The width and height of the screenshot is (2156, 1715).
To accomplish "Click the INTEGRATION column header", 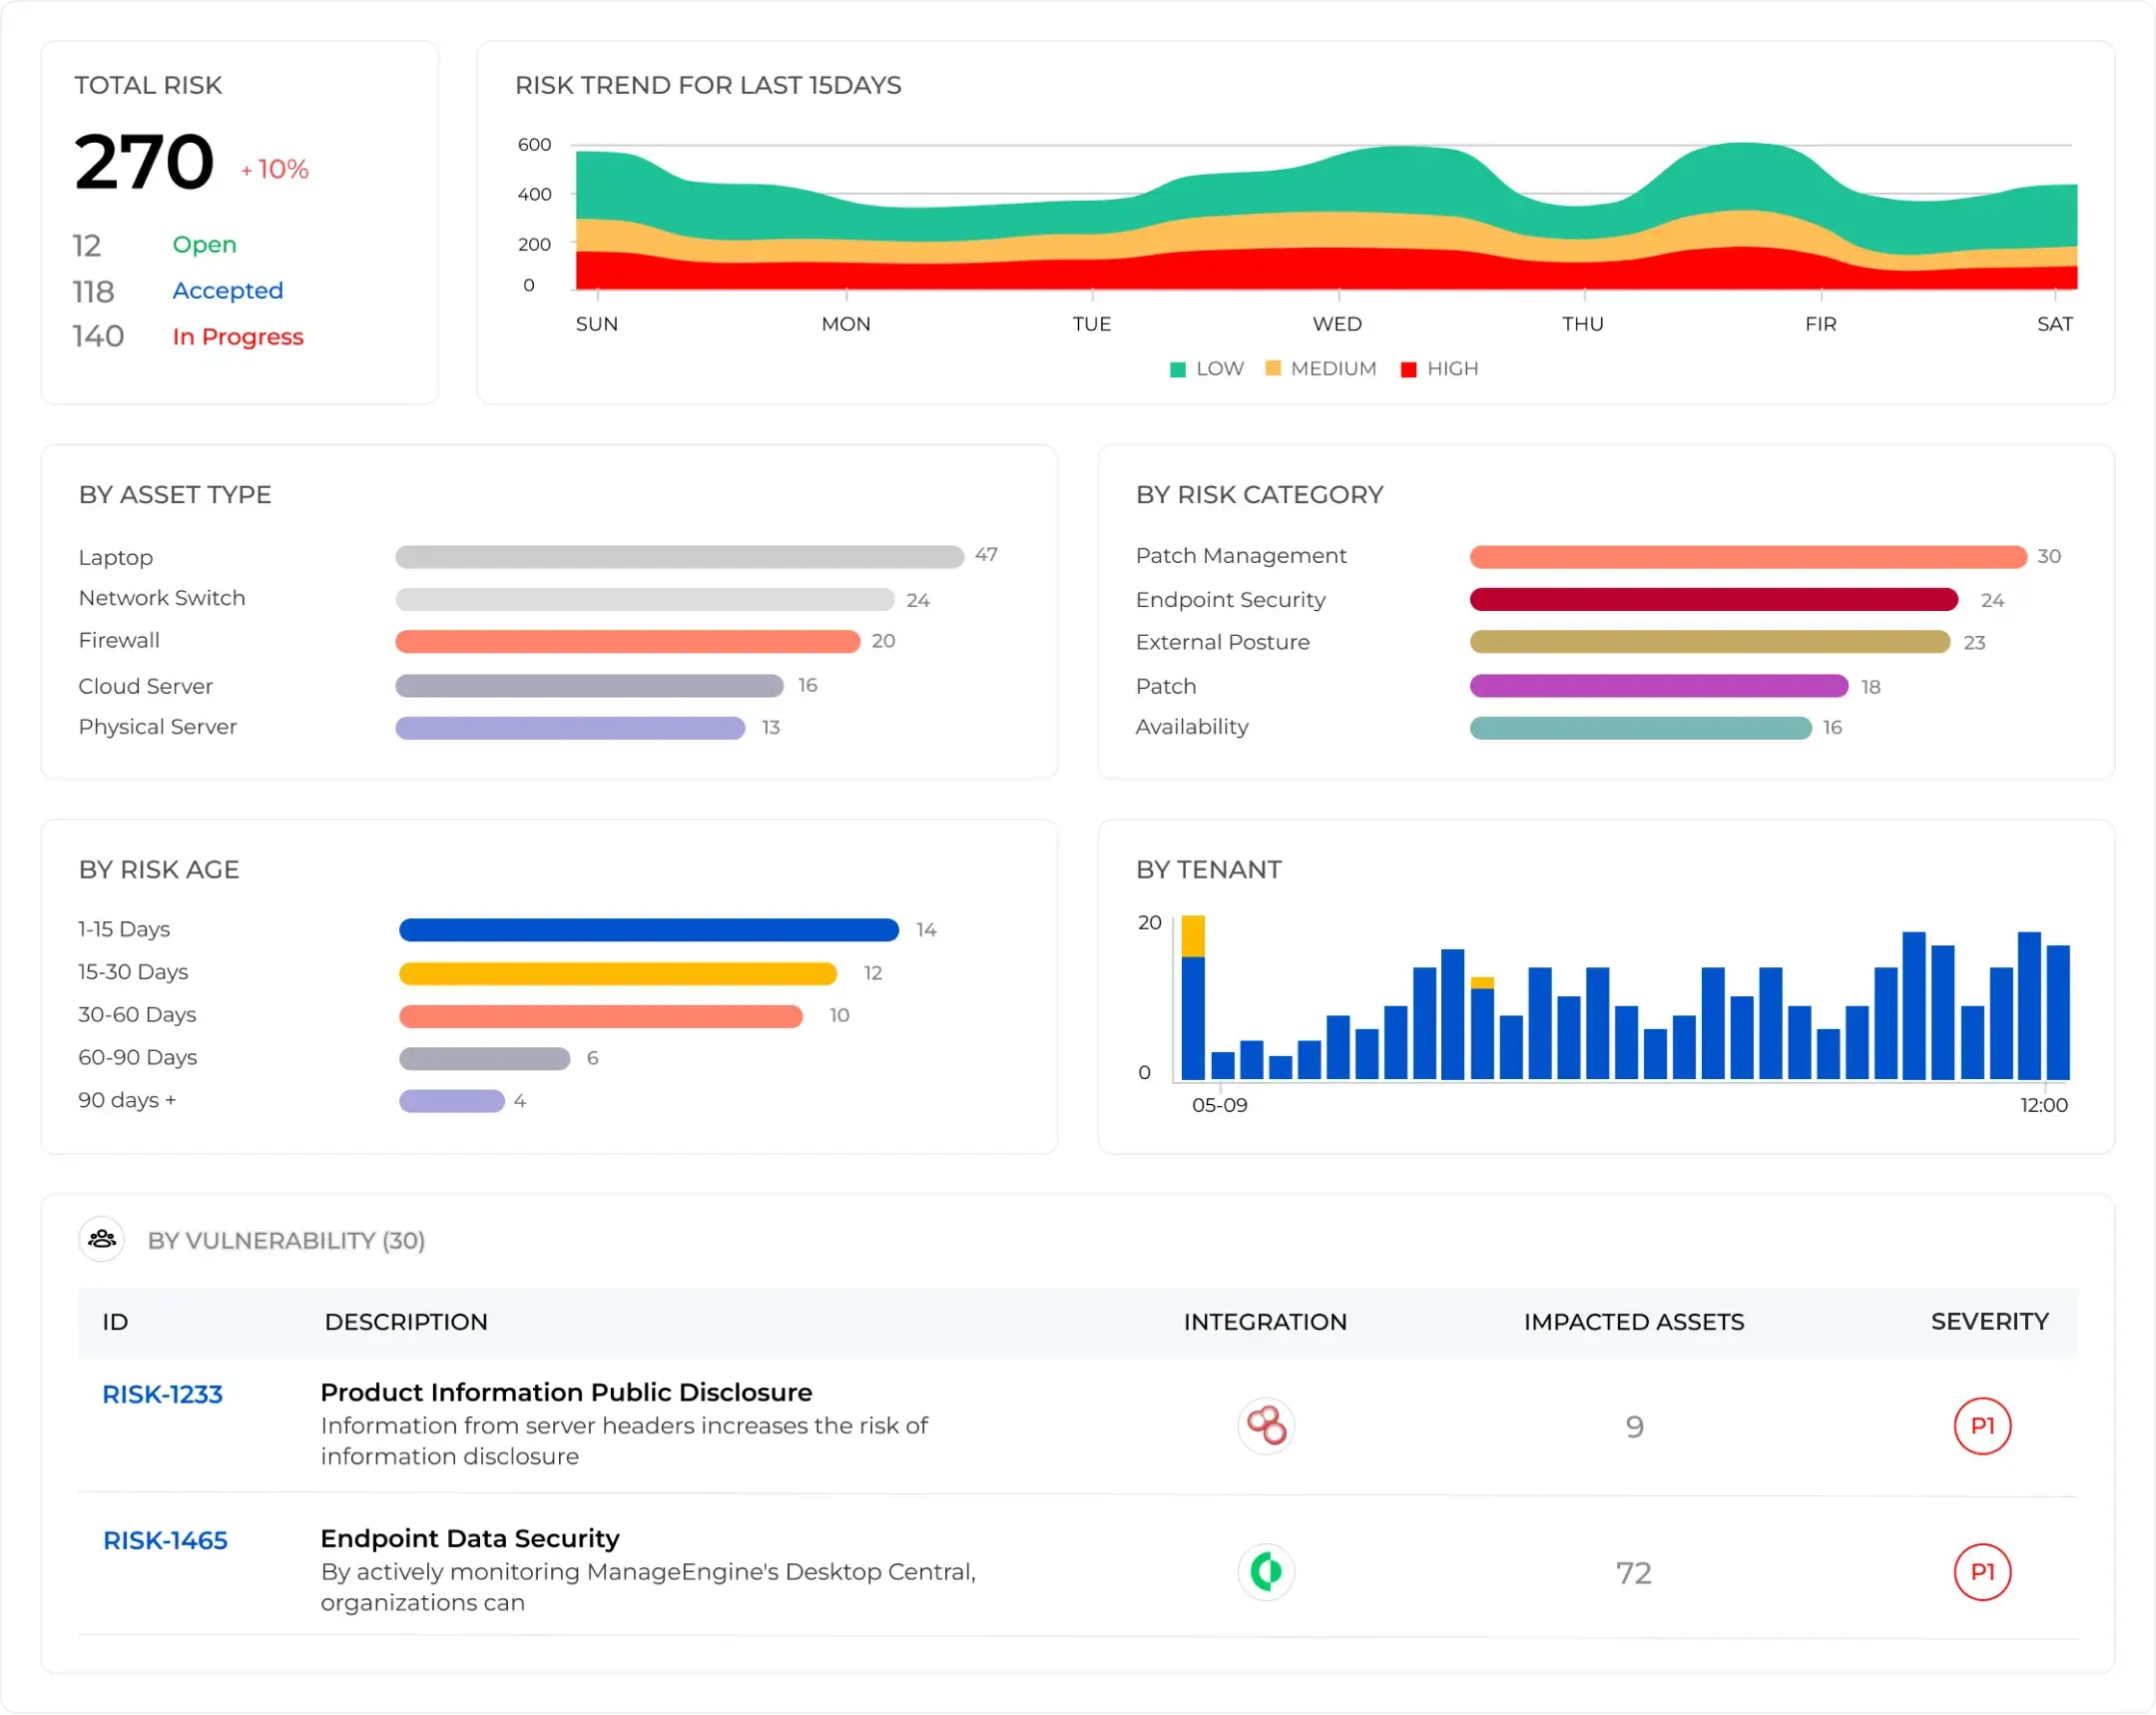I will click(1265, 1322).
